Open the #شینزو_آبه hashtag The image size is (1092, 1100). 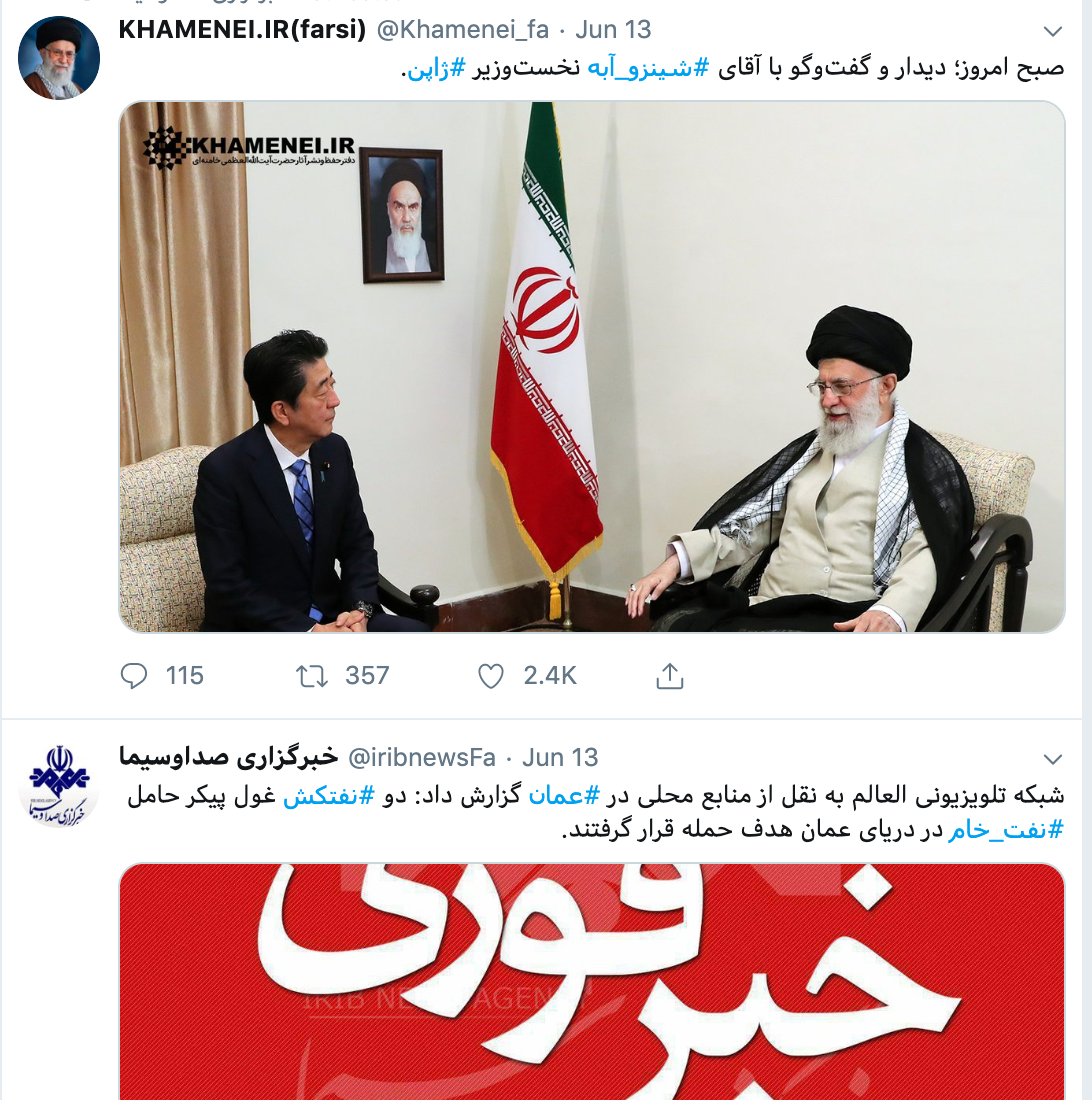click(x=648, y=68)
